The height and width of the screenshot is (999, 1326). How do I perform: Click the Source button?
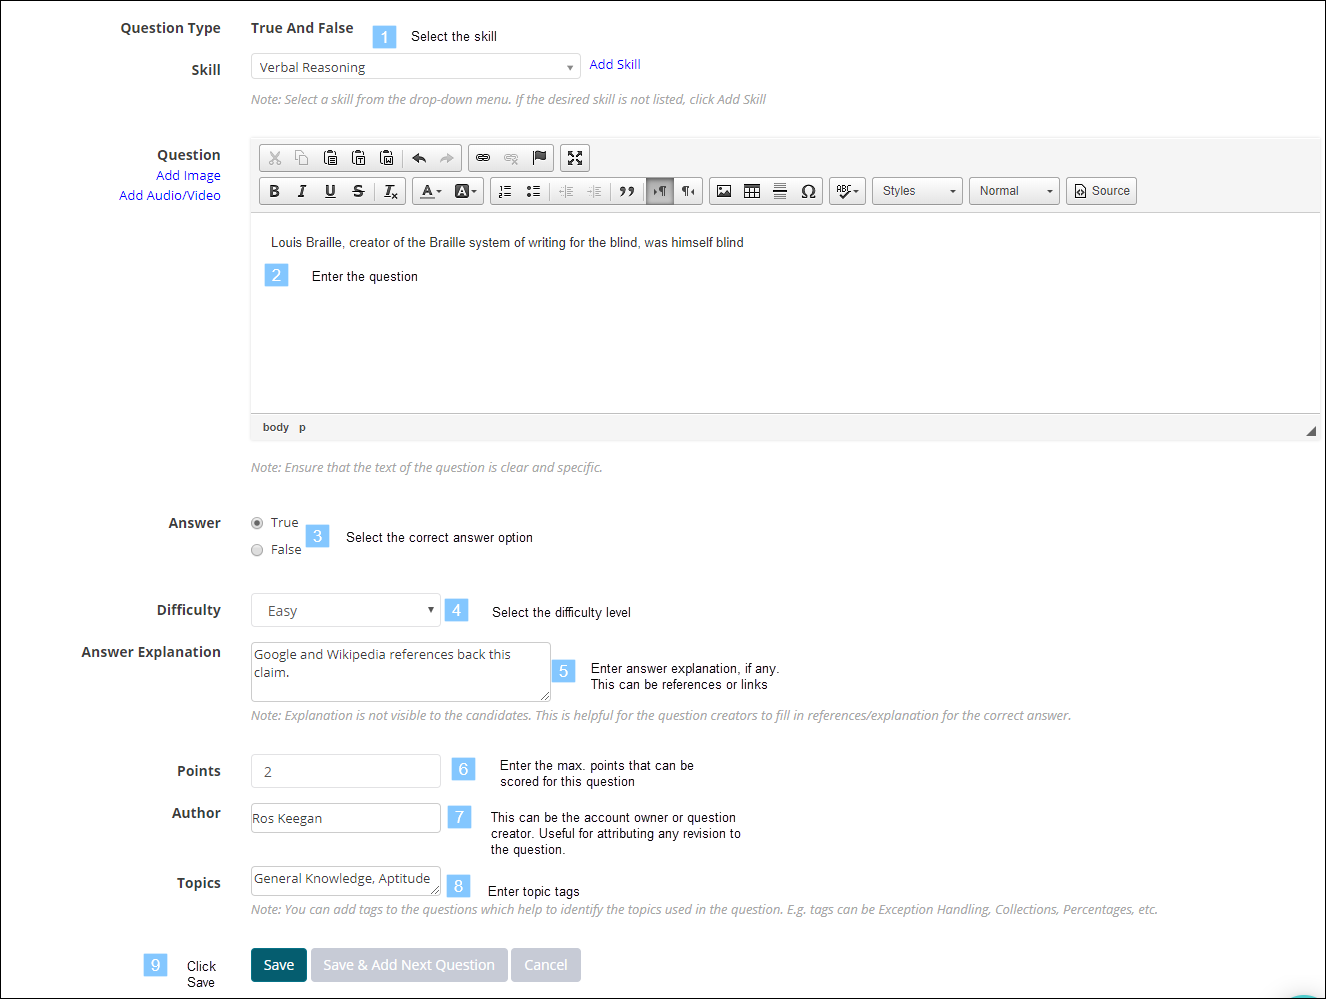(x=1101, y=191)
